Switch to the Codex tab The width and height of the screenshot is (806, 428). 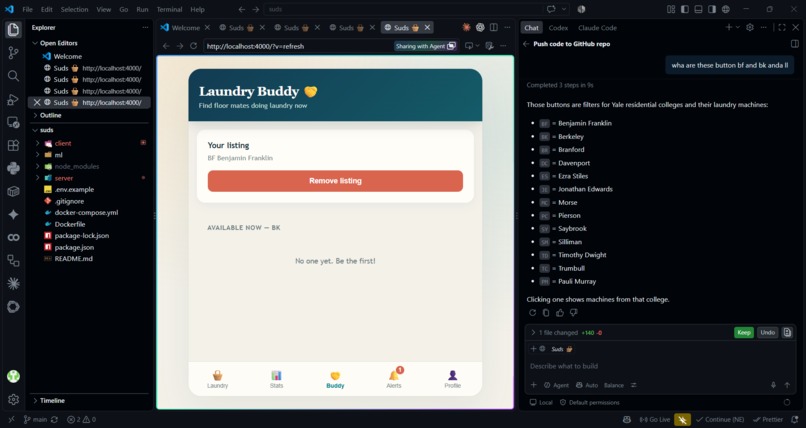point(558,28)
